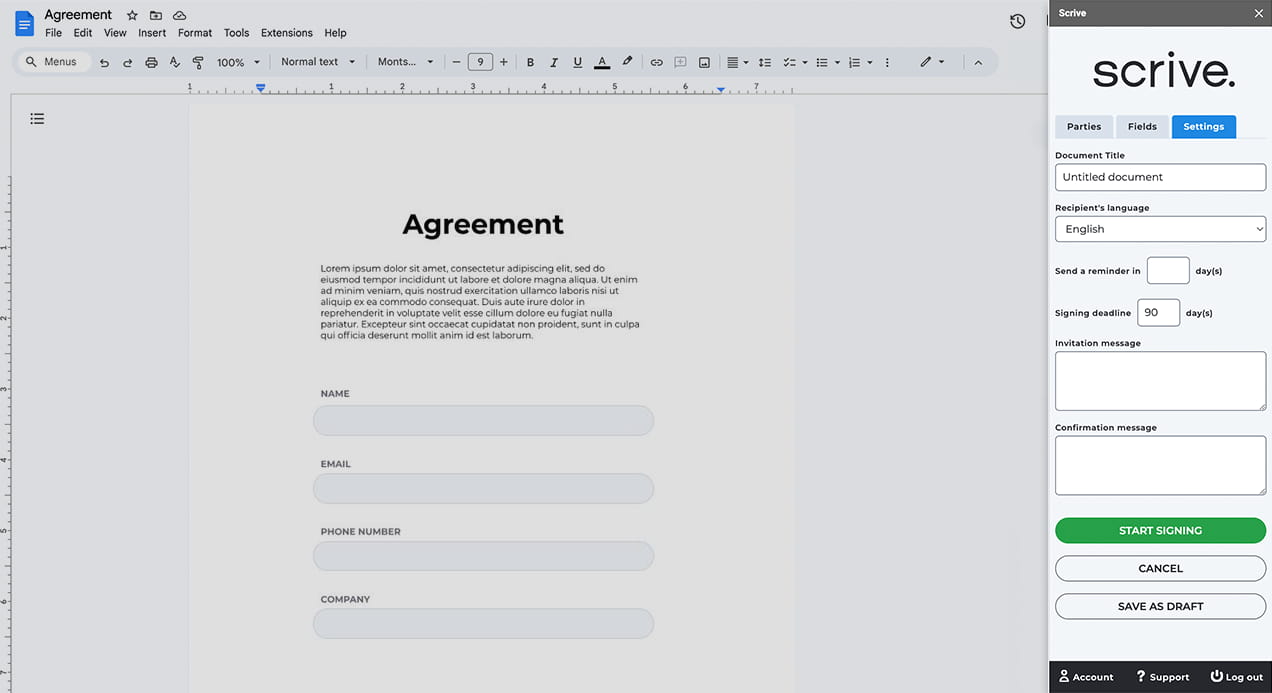
Task: Expand the Normal text style dropdown
Action: click(x=318, y=62)
